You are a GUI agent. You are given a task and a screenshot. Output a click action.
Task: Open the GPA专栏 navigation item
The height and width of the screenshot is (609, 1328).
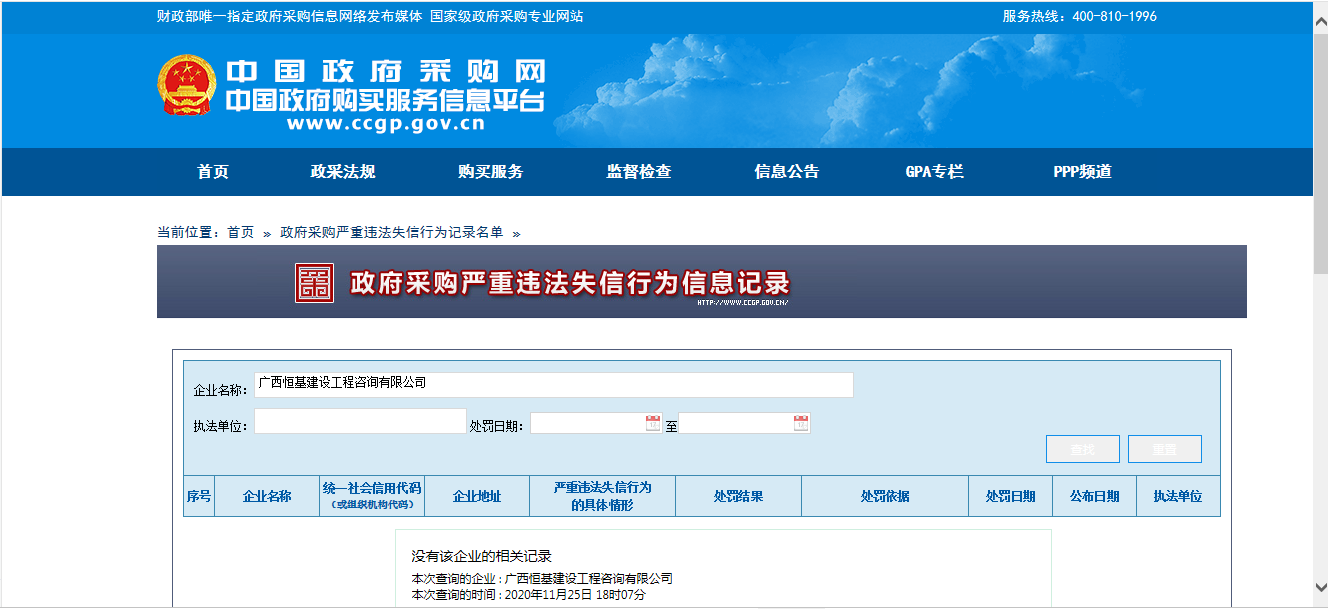[x=935, y=172]
